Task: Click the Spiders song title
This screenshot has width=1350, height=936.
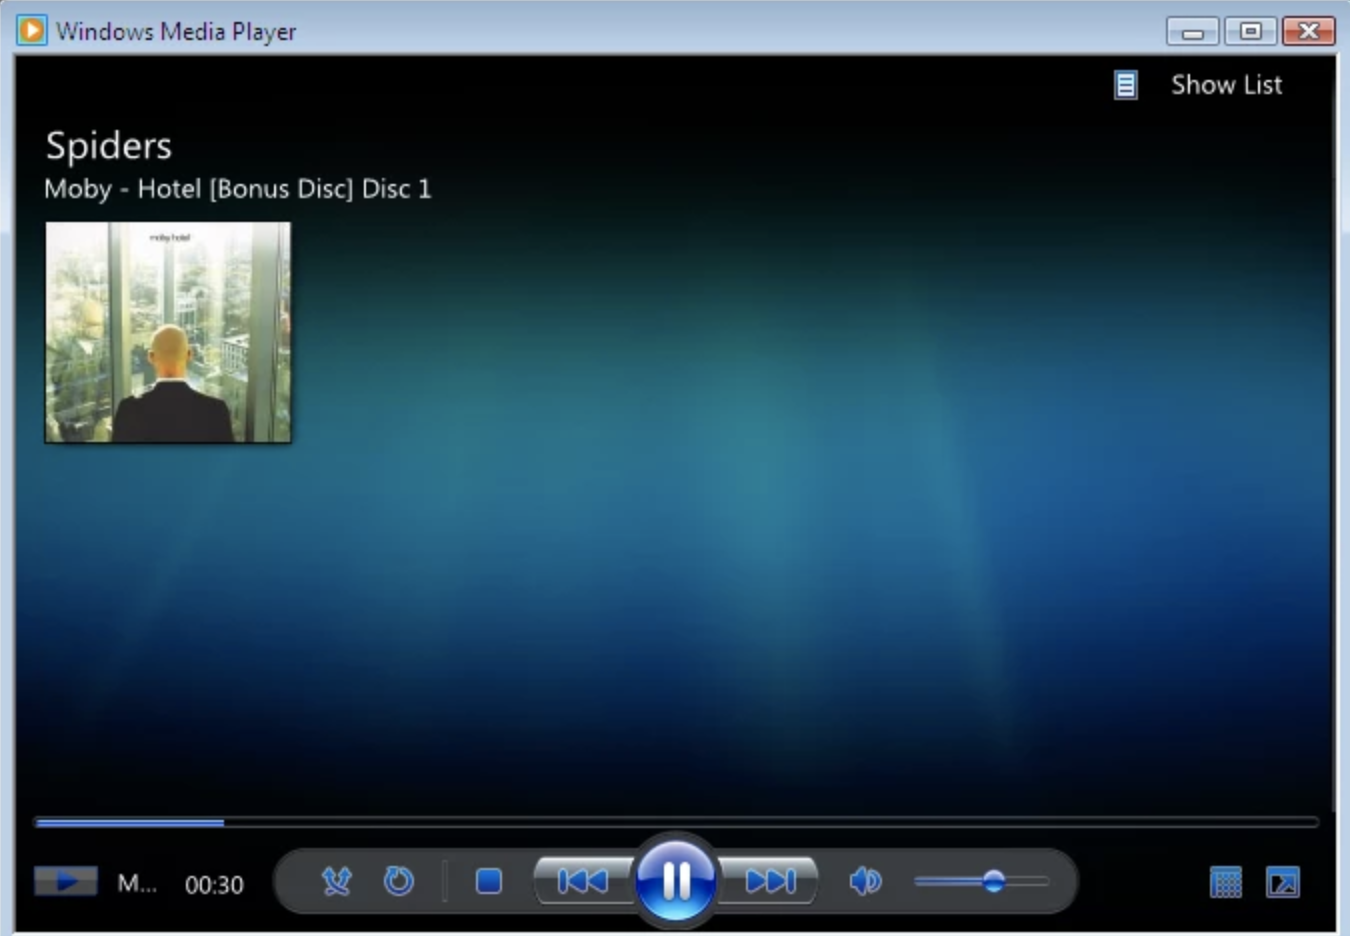Action: (x=109, y=146)
